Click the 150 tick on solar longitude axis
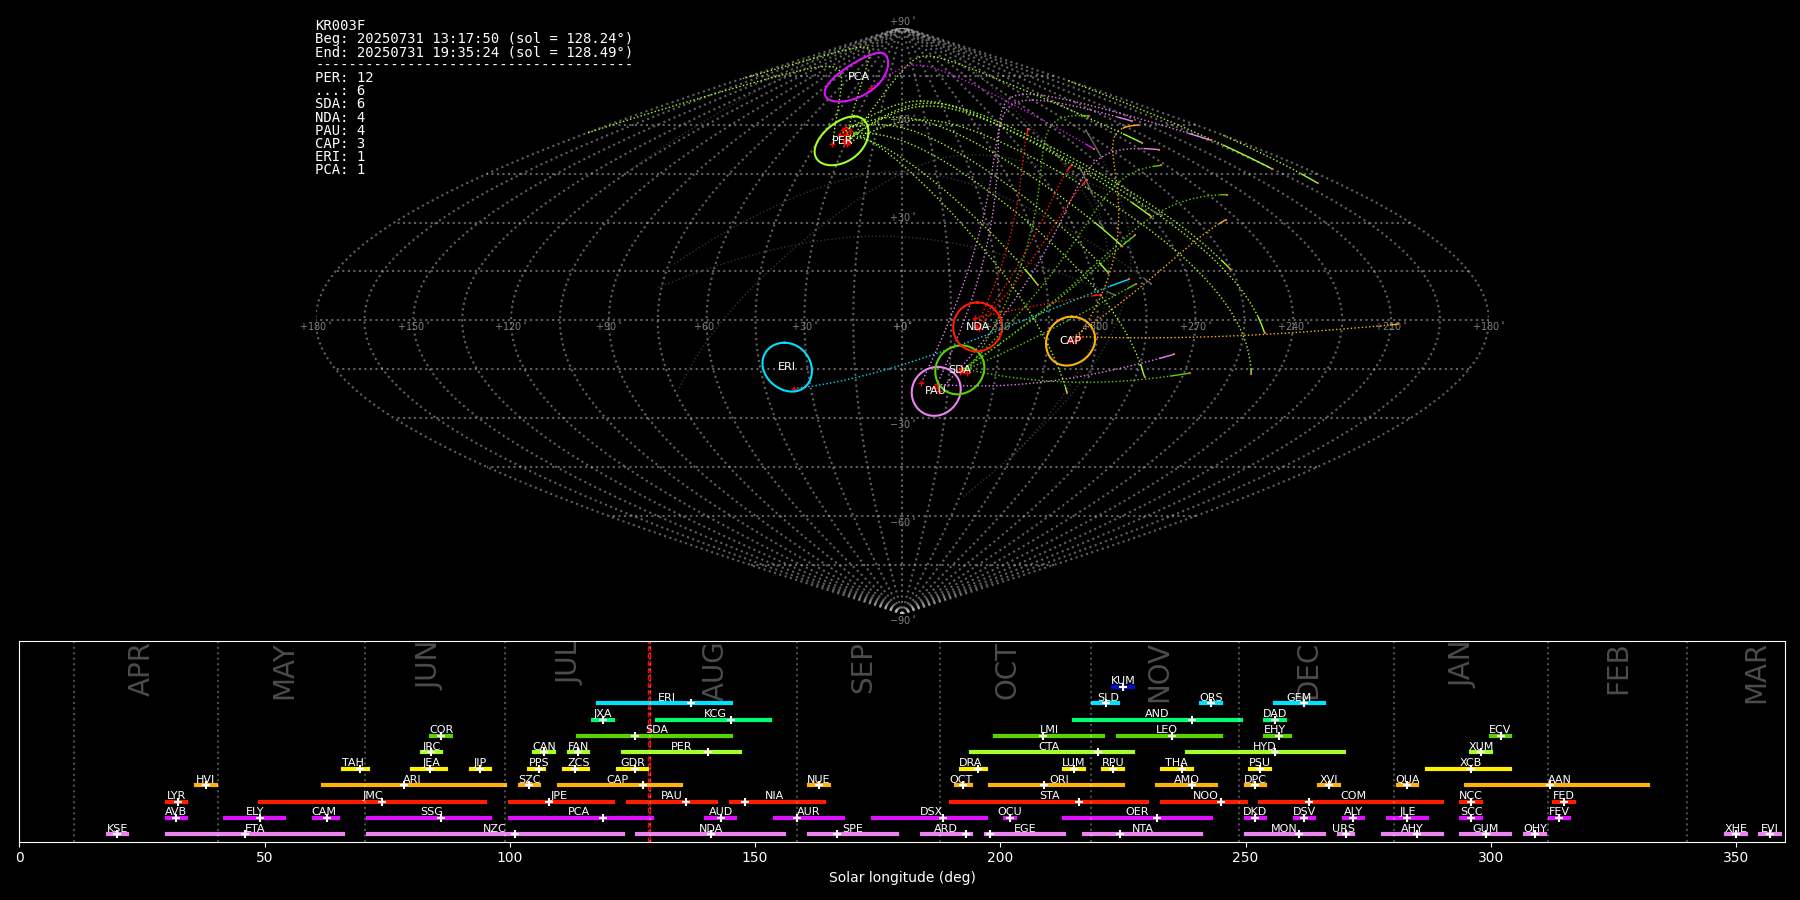Screen dimensions: 1800x900 tap(755, 857)
